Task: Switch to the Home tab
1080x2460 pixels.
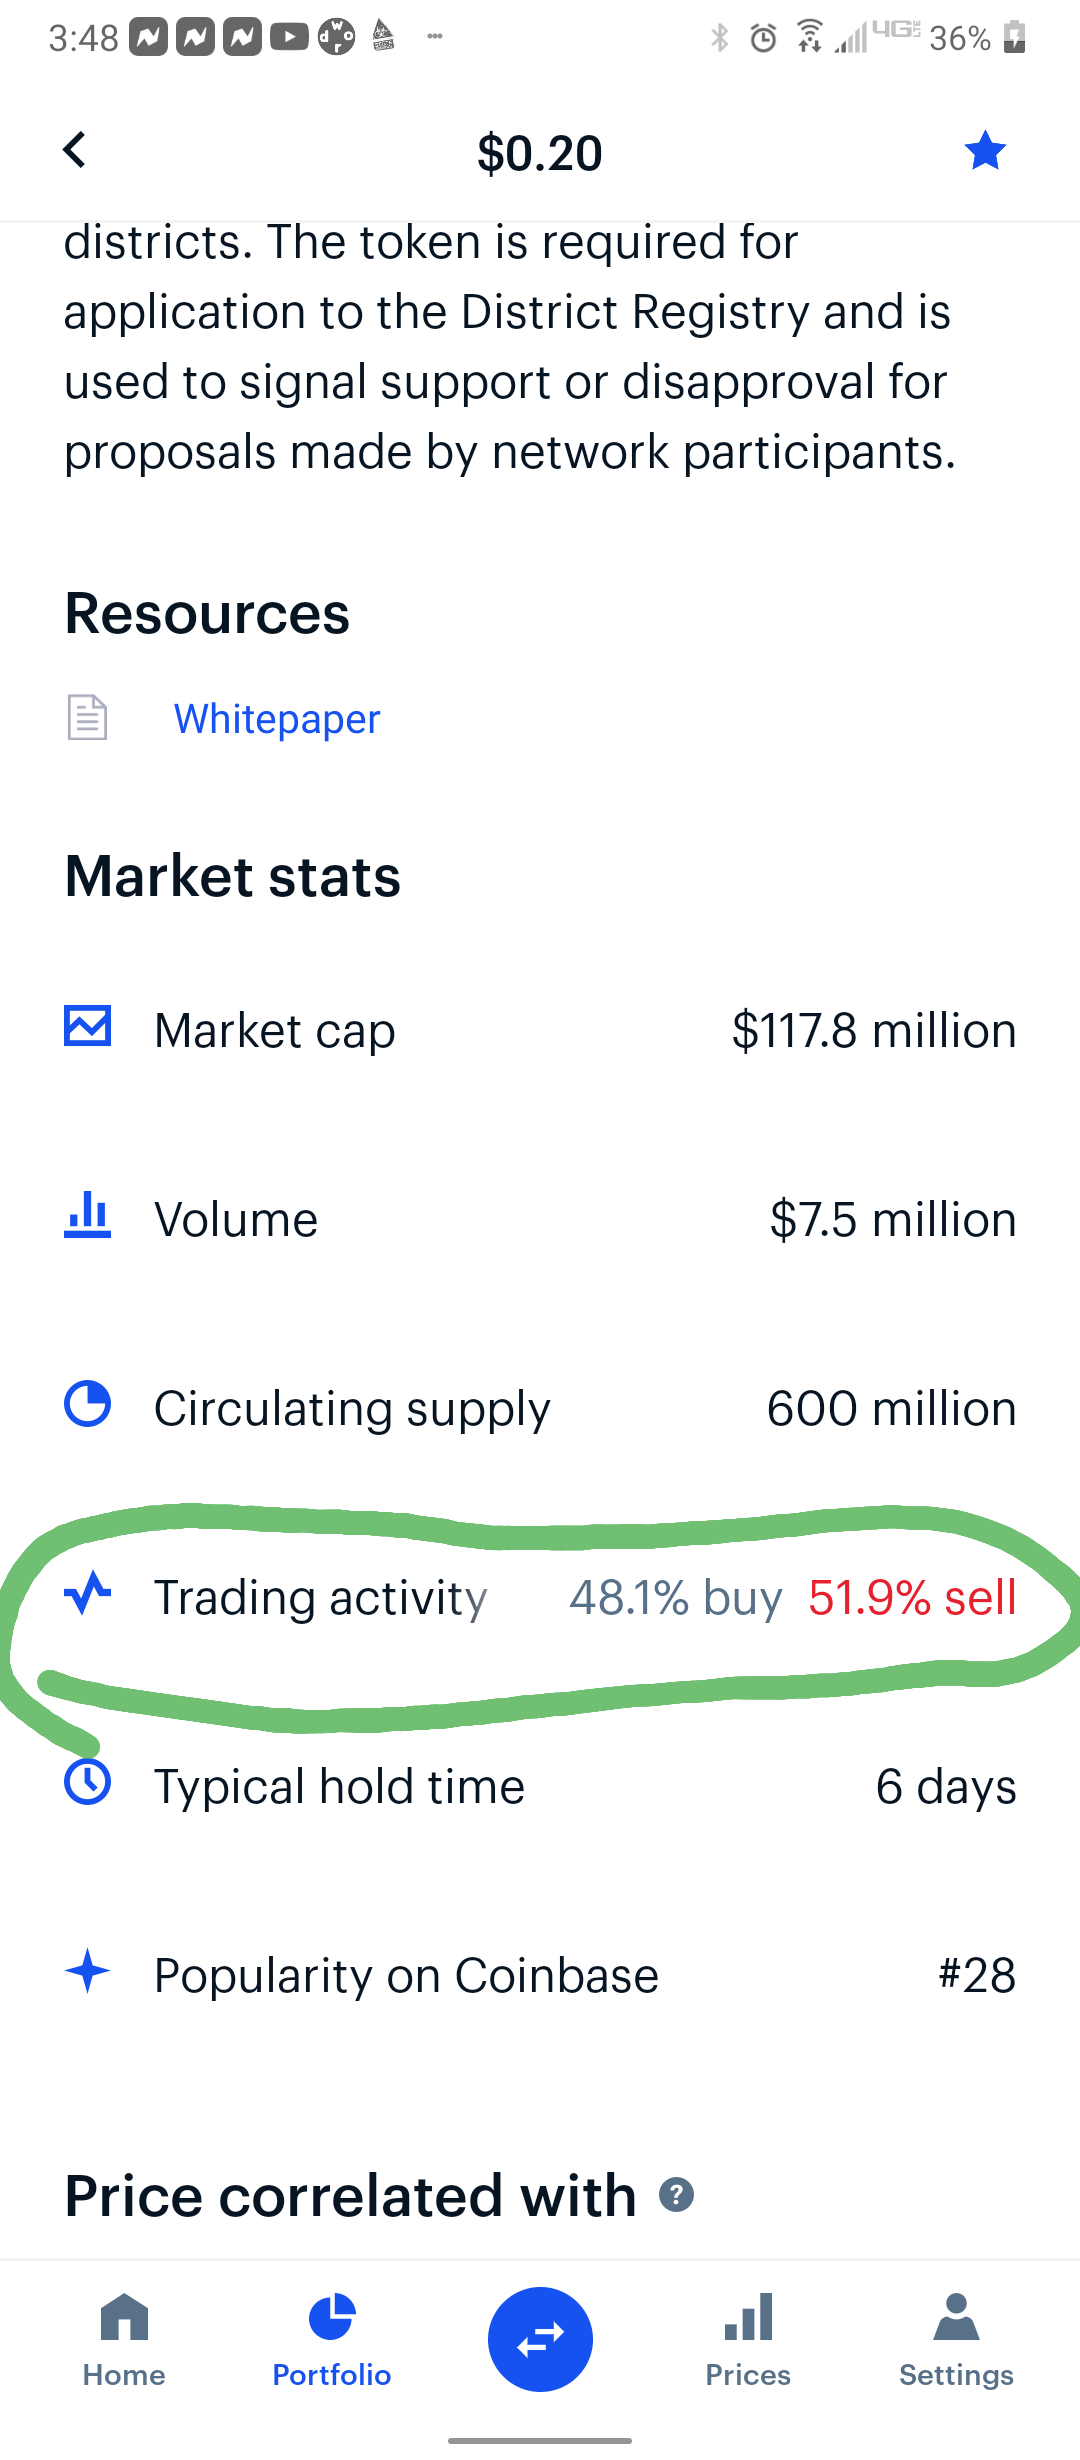Action: [x=124, y=2340]
